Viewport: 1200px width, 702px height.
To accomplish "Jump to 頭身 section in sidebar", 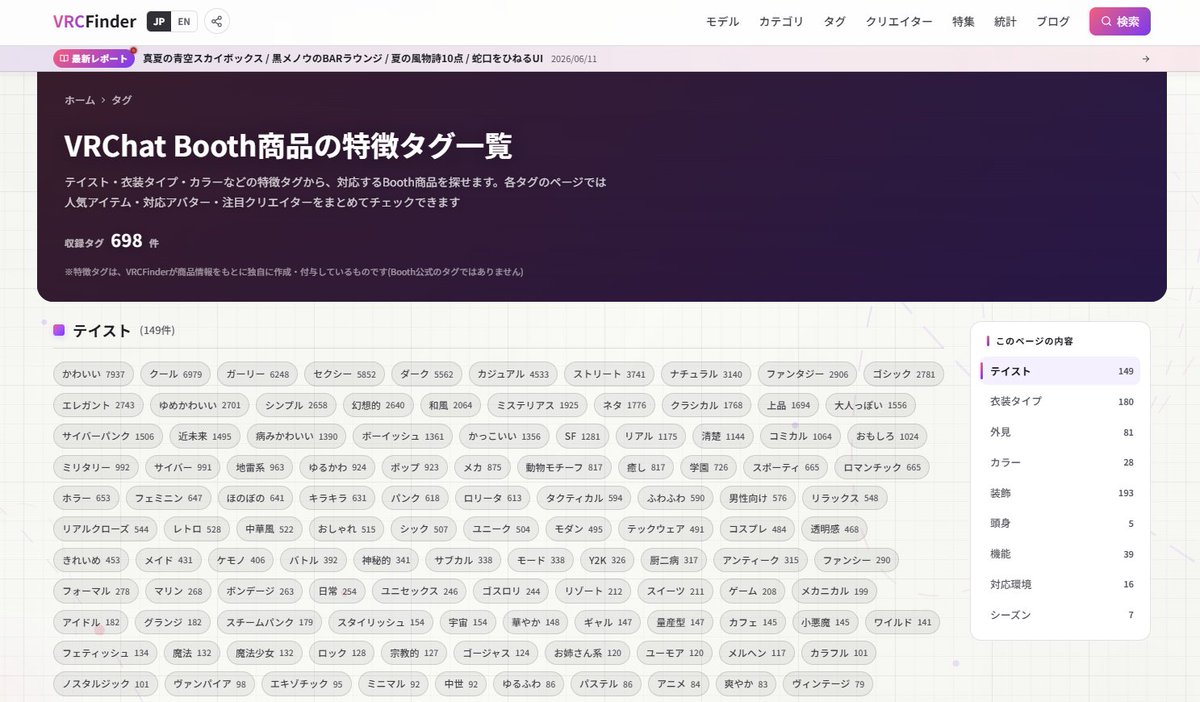I will point(1060,523).
